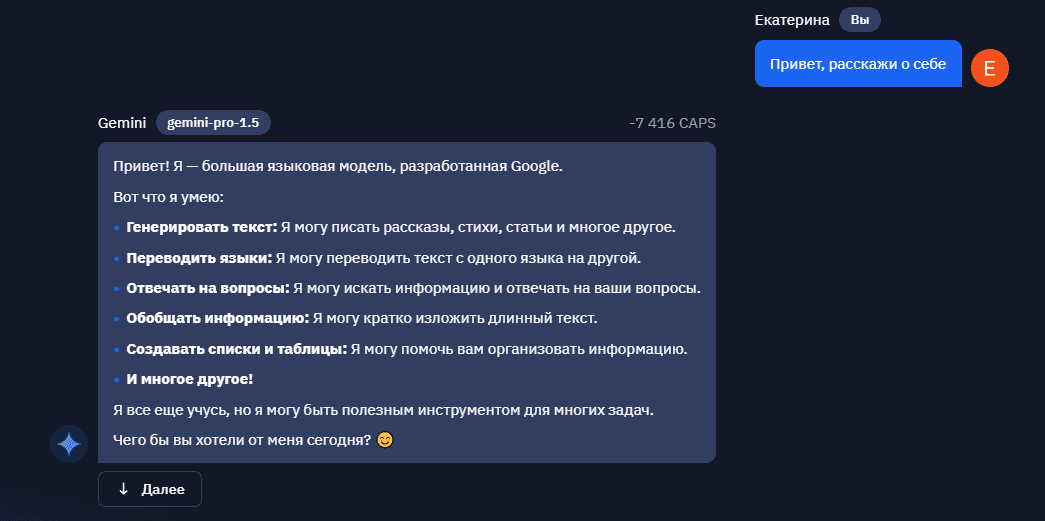Click the Gemini sparkle avatar icon
Image resolution: width=1045 pixels, height=521 pixels.
(x=69, y=444)
